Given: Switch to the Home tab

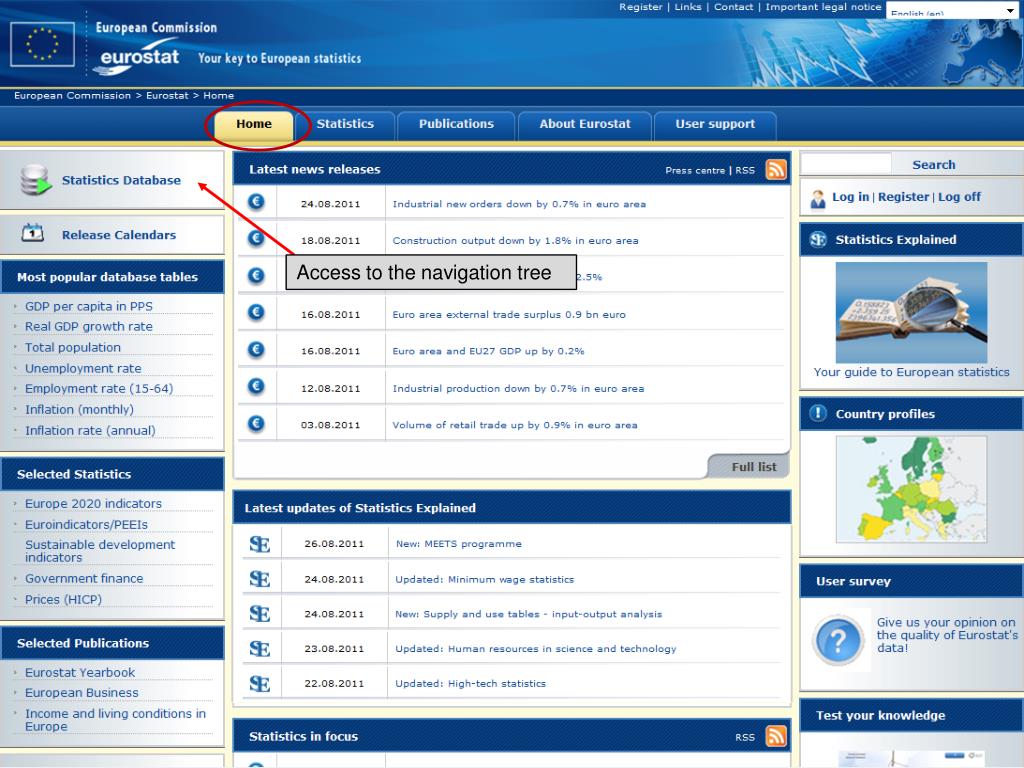Looking at the screenshot, I should click(254, 124).
